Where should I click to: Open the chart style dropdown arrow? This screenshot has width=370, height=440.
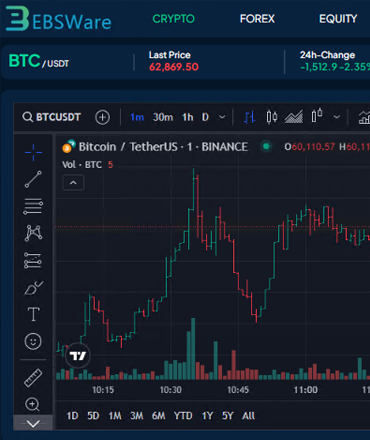pos(337,117)
